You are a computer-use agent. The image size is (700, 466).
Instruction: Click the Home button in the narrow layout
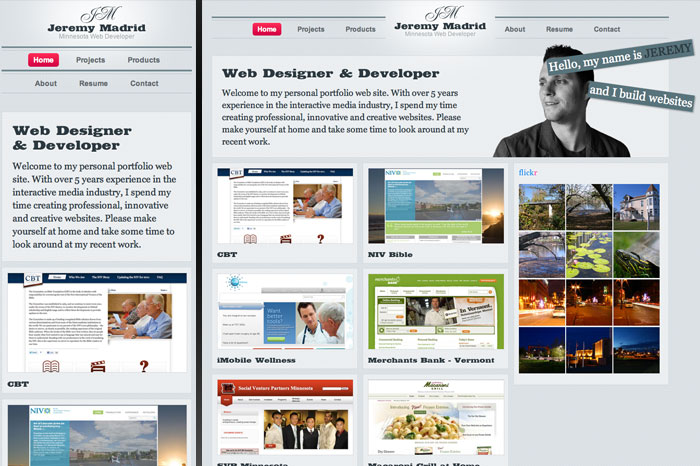[43, 60]
